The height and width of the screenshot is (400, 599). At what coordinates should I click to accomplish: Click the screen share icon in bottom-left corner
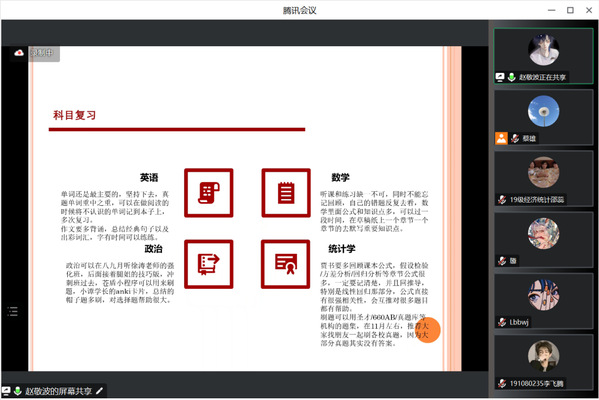coord(6,391)
